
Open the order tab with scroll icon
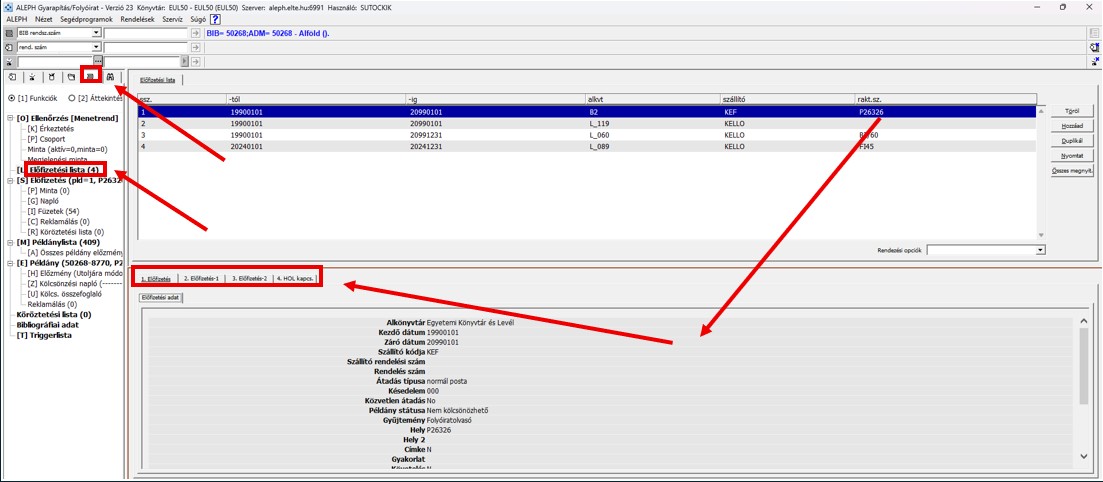(x=12, y=76)
